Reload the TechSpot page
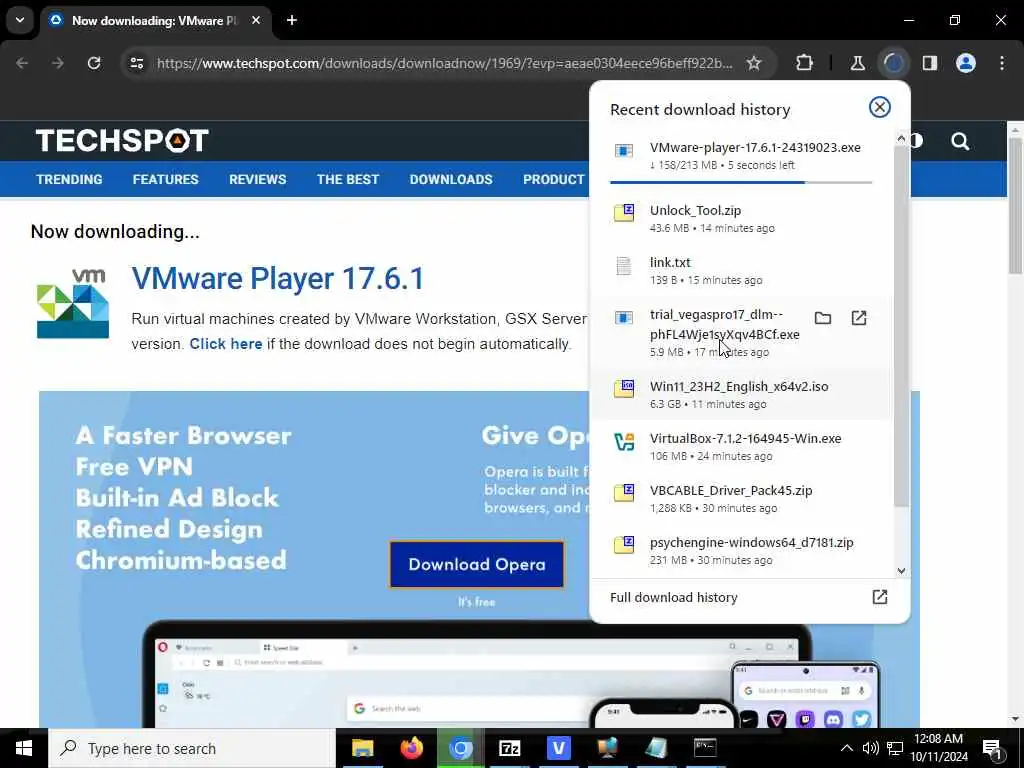 94,63
